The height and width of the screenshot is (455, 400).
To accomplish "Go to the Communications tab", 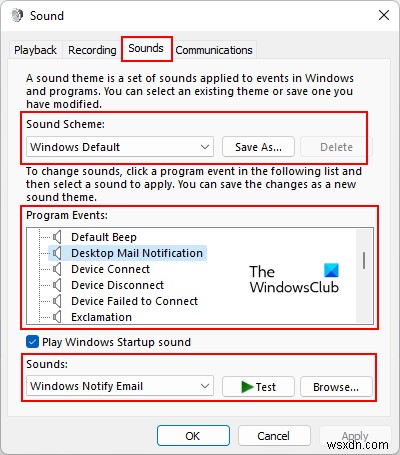I will pos(214,50).
